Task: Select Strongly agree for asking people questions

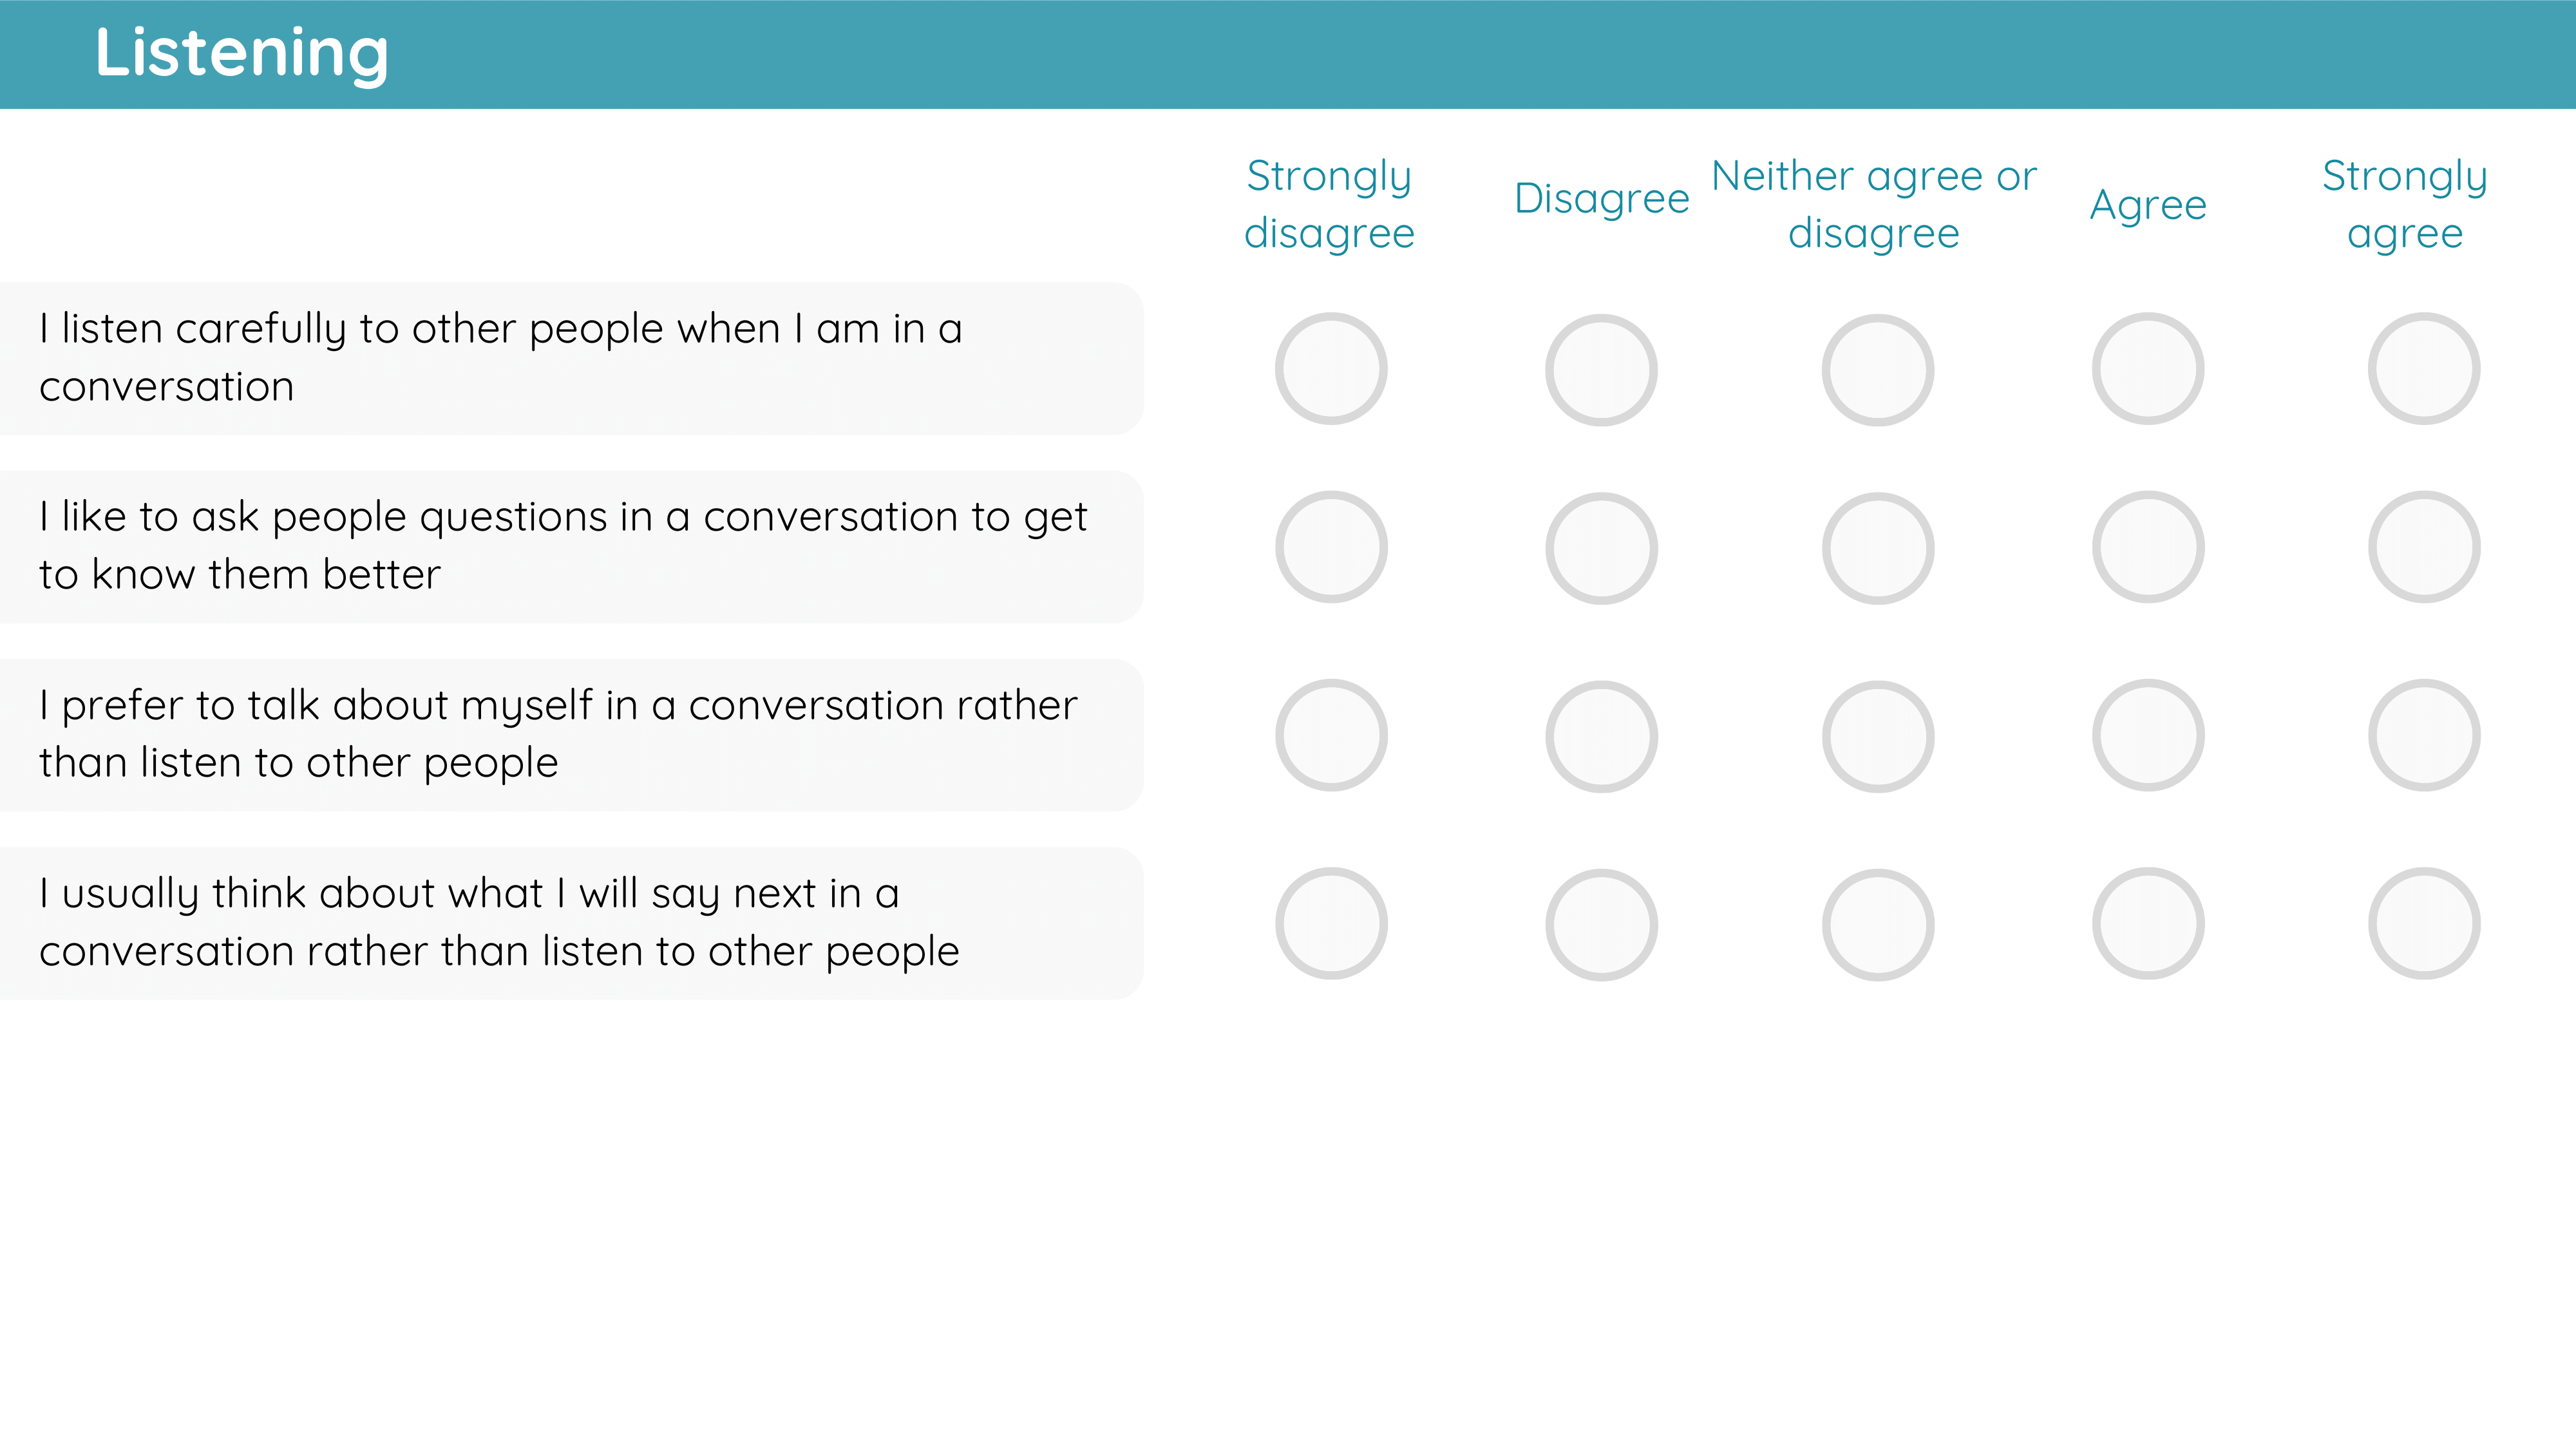Action: coord(2424,547)
